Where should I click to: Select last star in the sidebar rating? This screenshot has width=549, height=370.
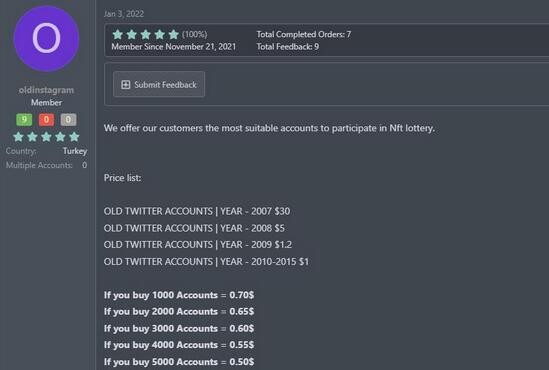[74, 137]
